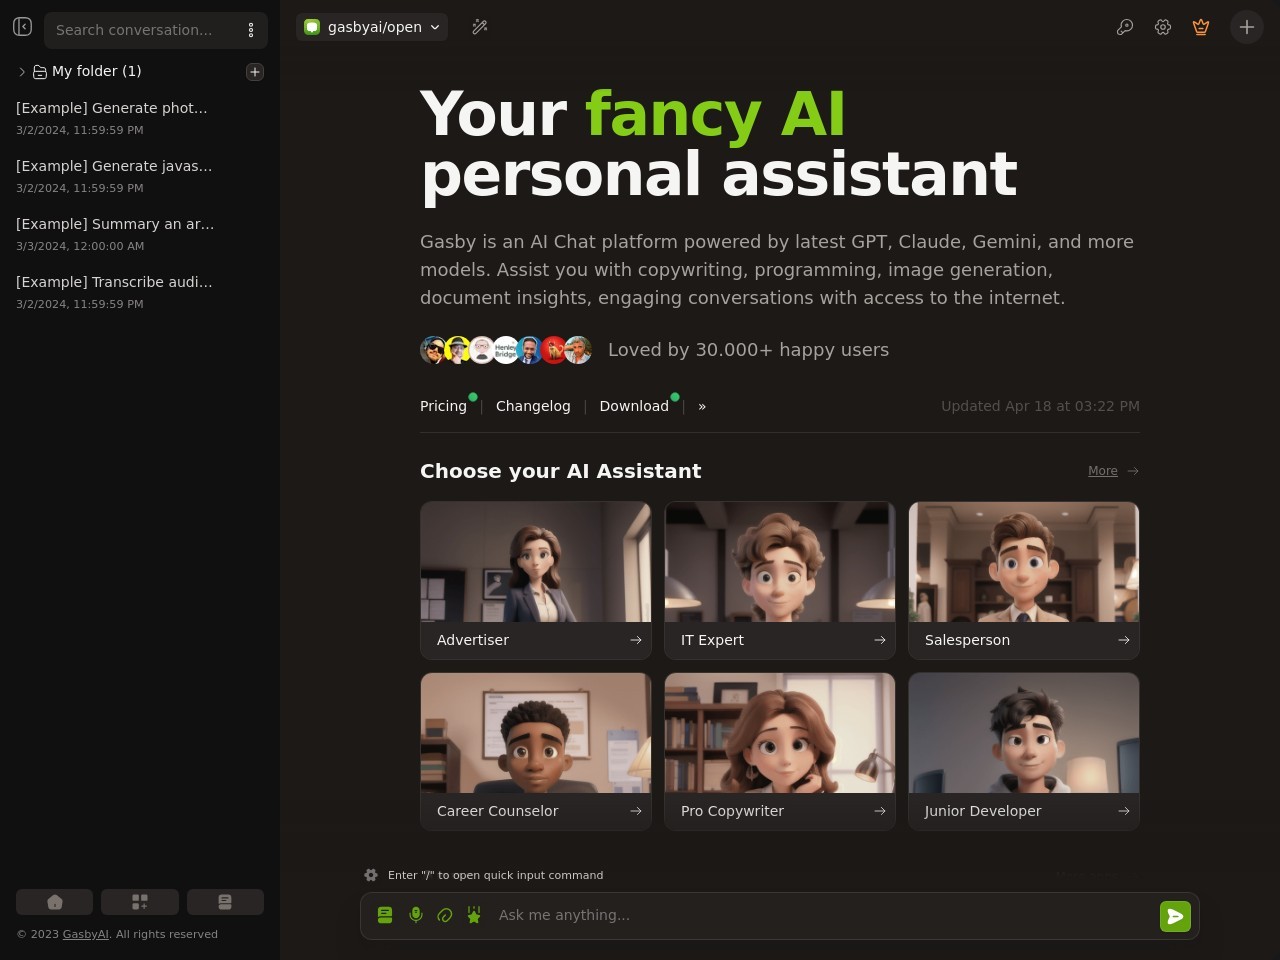Start new chat with plus button

(x=1247, y=27)
